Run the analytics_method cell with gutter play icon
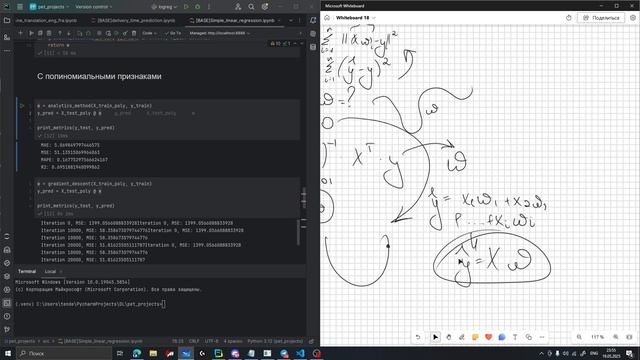 [x=22, y=105]
